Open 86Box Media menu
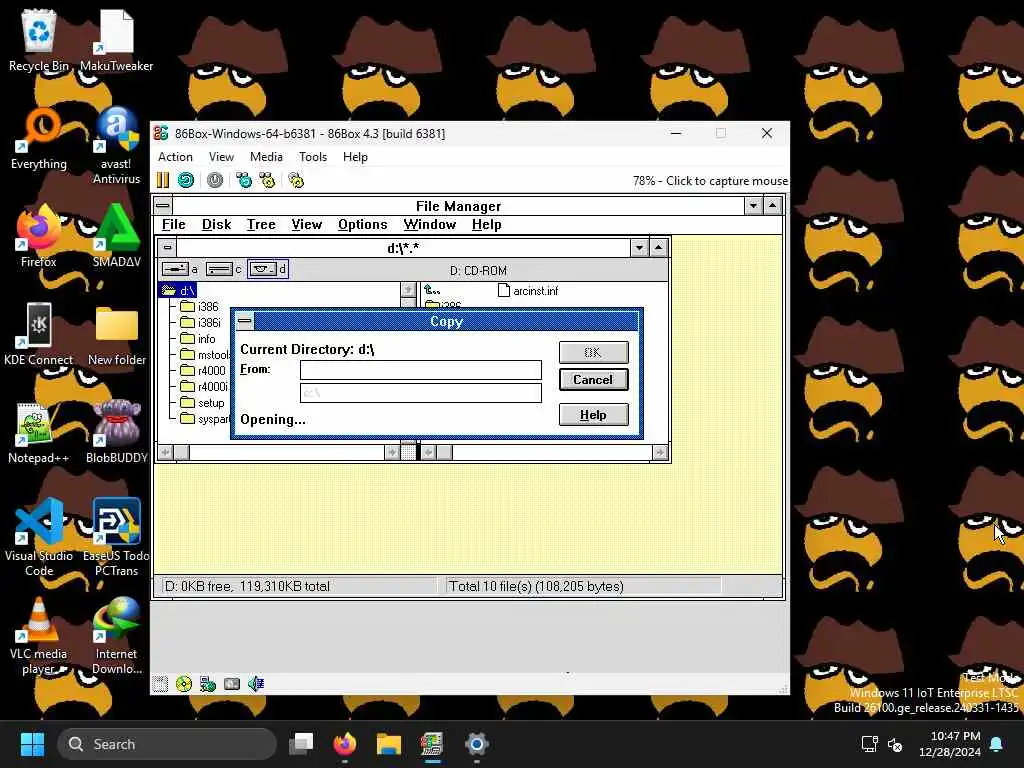1024x768 pixels. tap(266, 157)
